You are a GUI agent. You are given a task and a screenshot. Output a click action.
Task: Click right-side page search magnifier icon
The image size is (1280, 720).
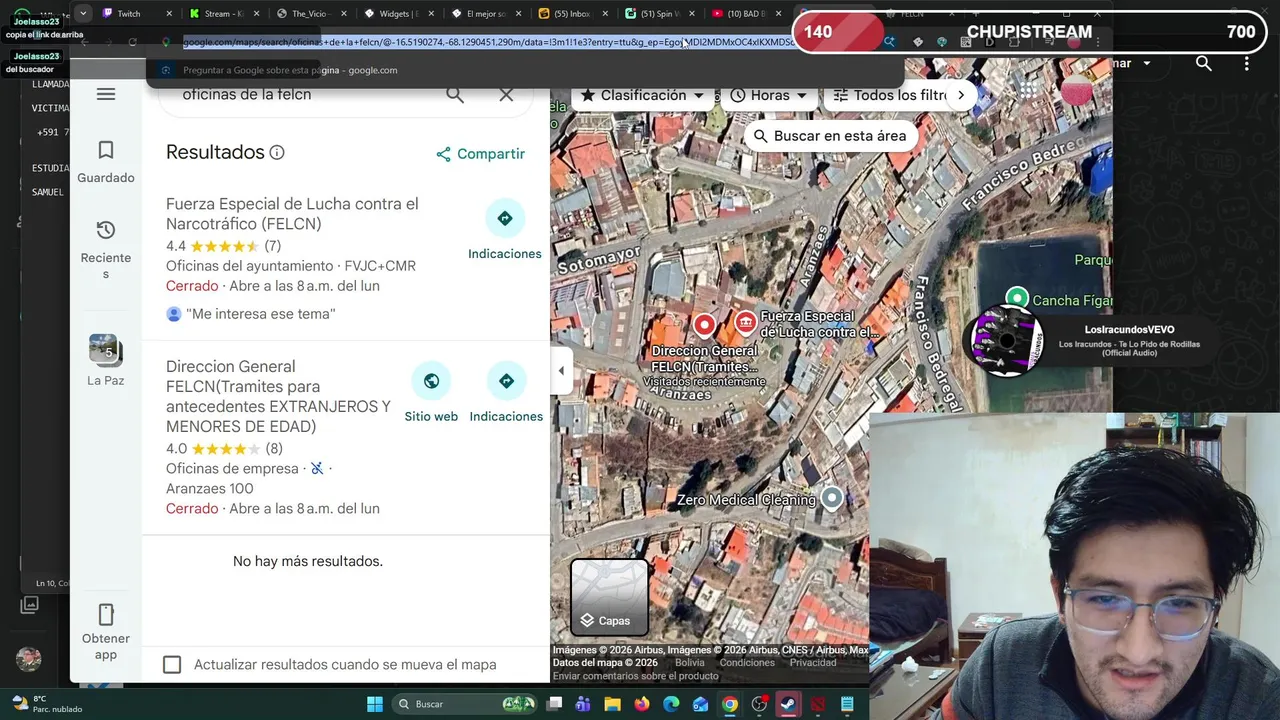[x=1204, y=63]
